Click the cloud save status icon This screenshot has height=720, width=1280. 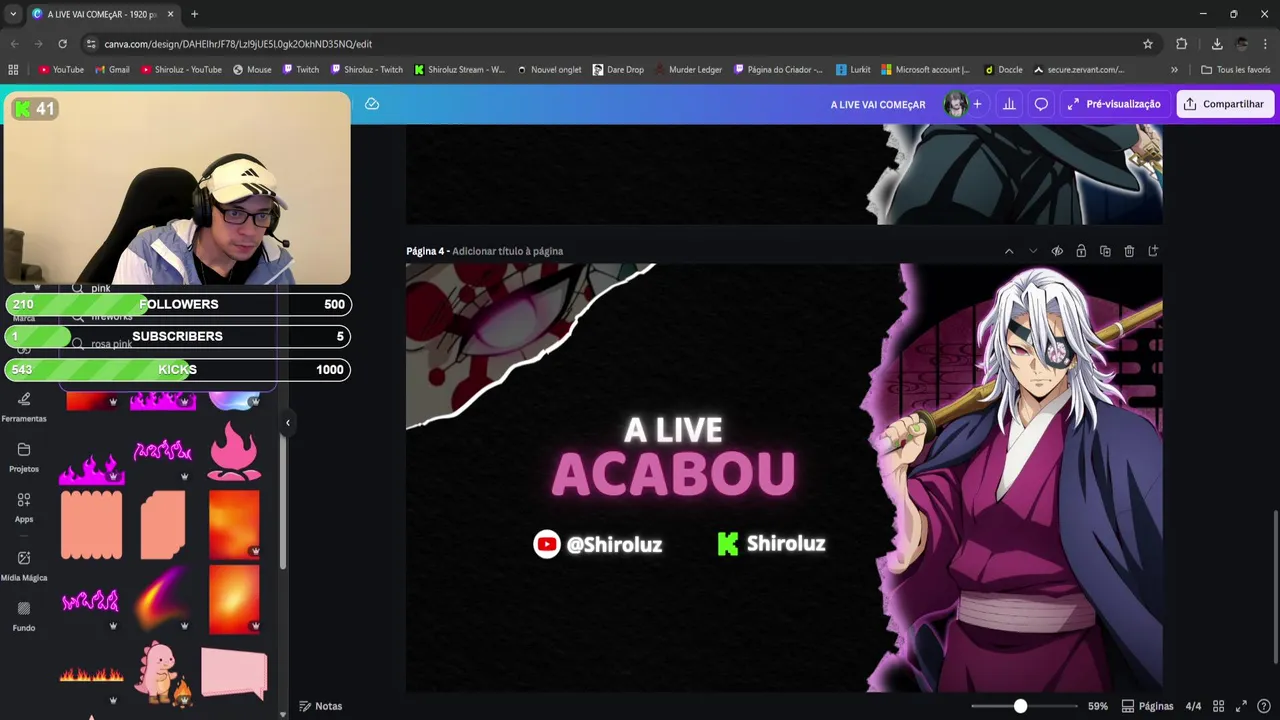[x=372, y=104]
